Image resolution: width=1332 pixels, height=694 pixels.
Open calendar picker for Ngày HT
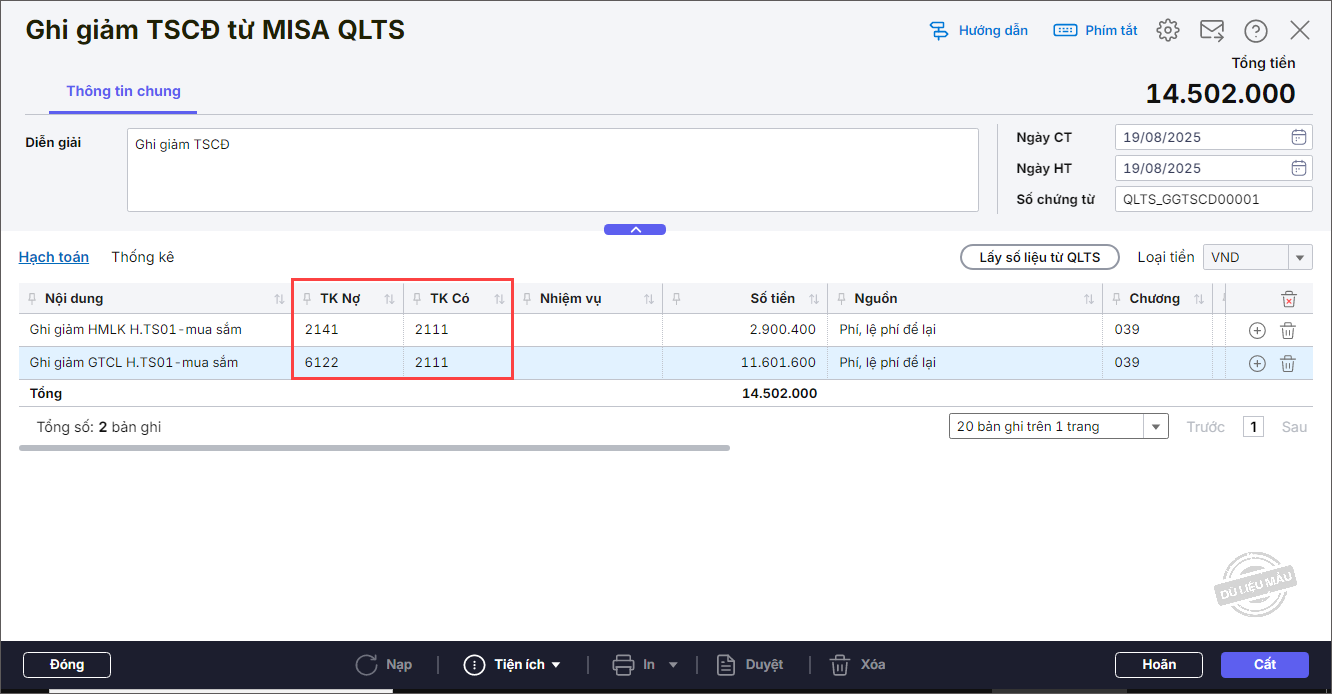click(x=1298, y=168)
